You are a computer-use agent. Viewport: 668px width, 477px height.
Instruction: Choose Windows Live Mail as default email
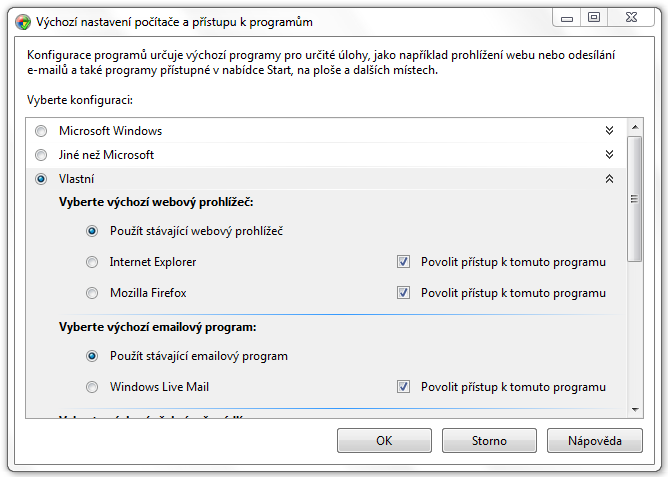[92, 387]
